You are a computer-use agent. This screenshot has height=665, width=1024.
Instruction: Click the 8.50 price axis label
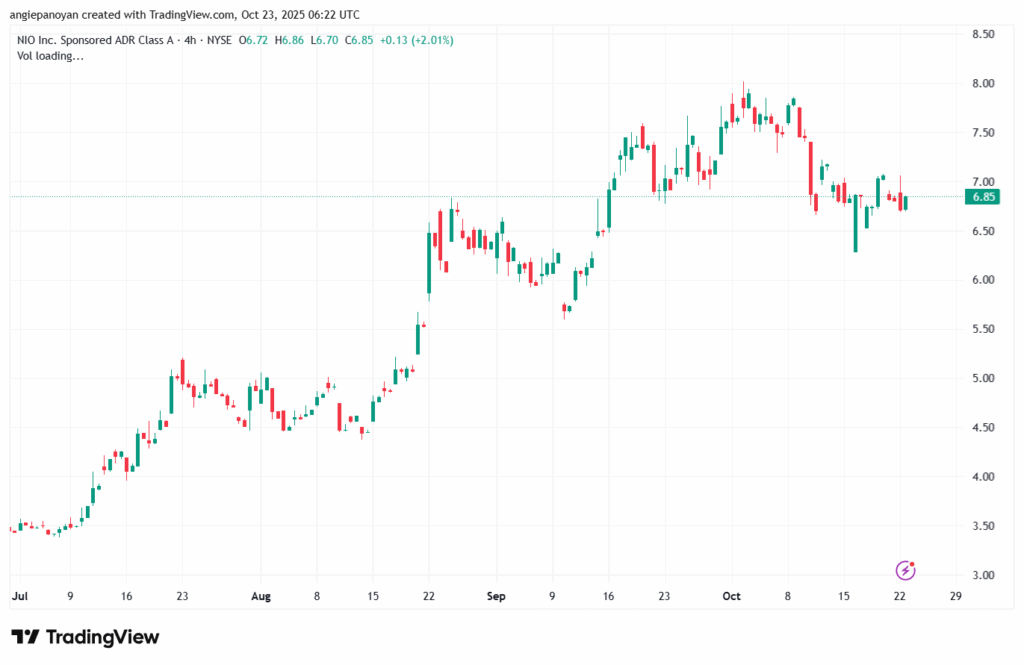point(983,34)
